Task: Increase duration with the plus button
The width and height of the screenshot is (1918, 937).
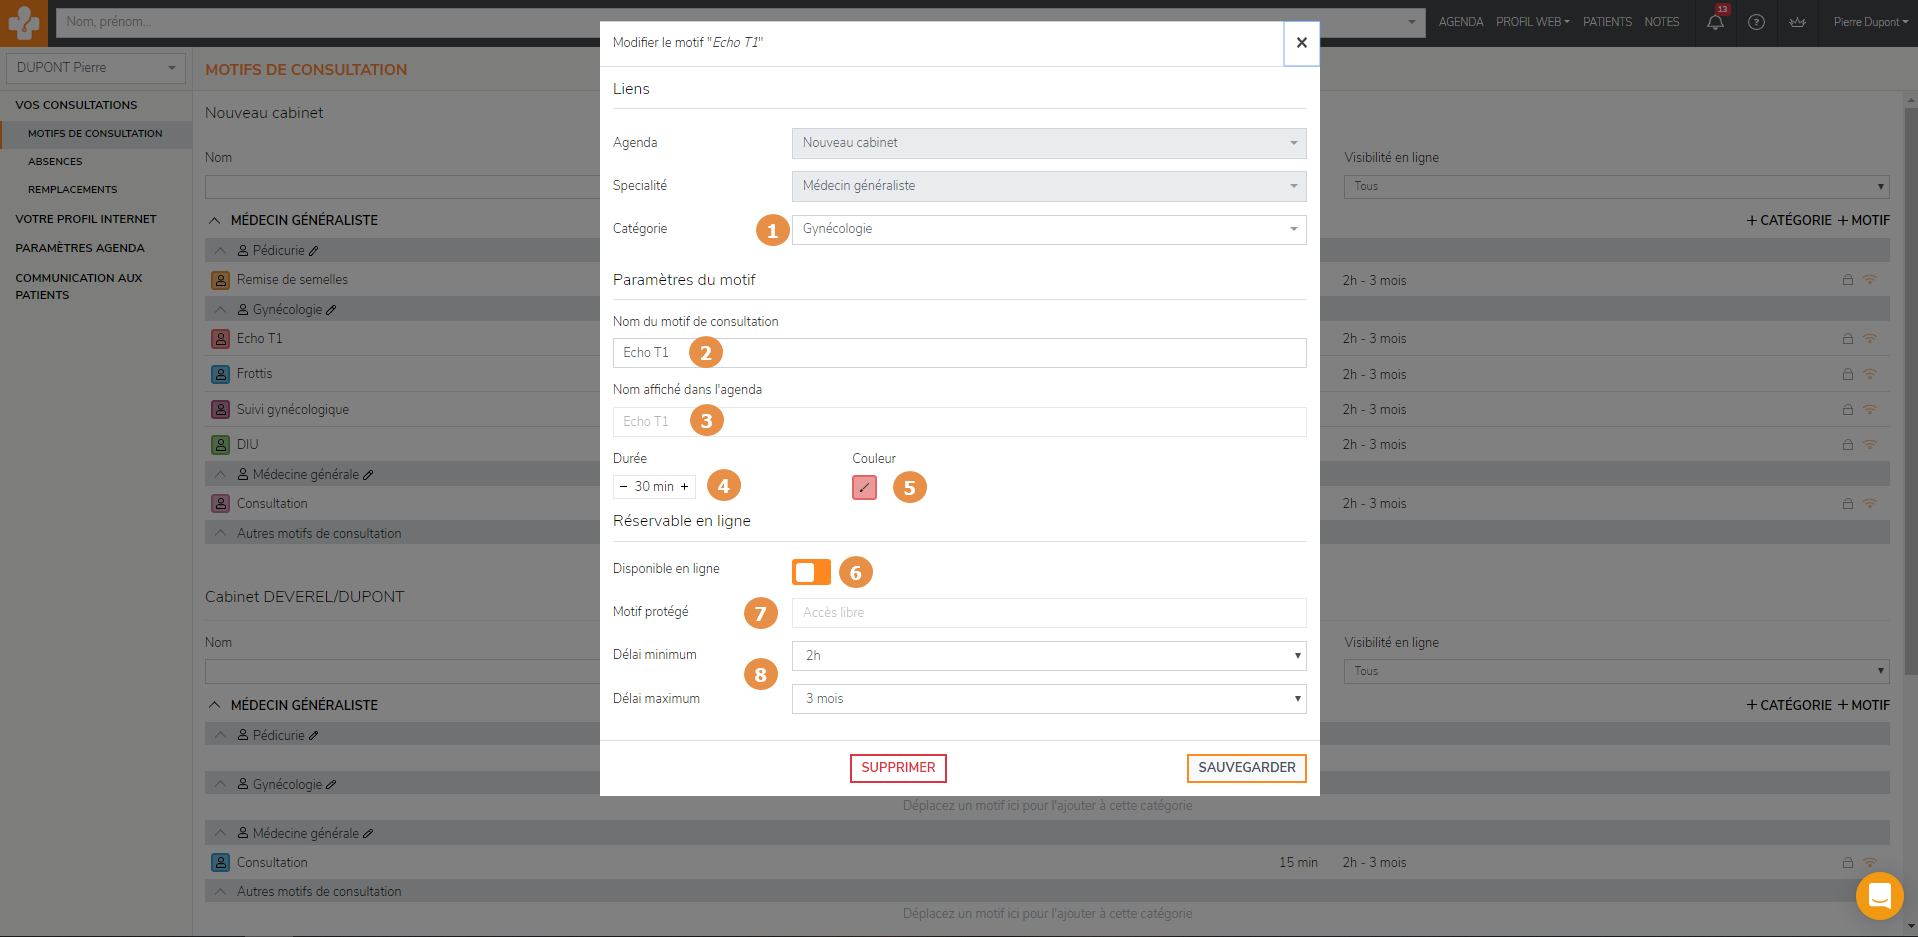Action: point(684,487)
